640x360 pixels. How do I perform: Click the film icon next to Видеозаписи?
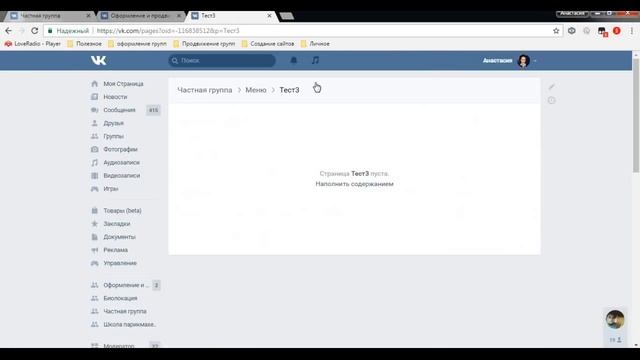95,176
